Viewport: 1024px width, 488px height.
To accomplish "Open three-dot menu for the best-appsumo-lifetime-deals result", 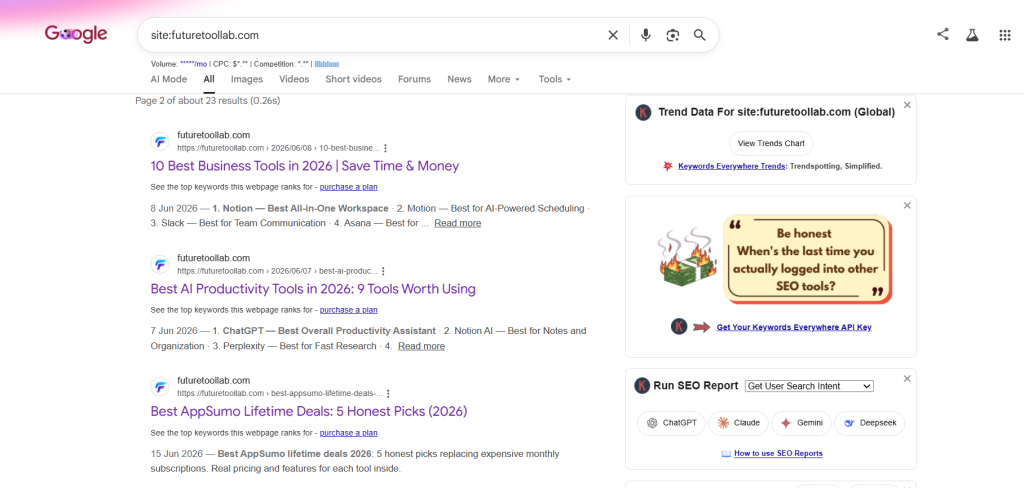I will click(x=388, y=394).
